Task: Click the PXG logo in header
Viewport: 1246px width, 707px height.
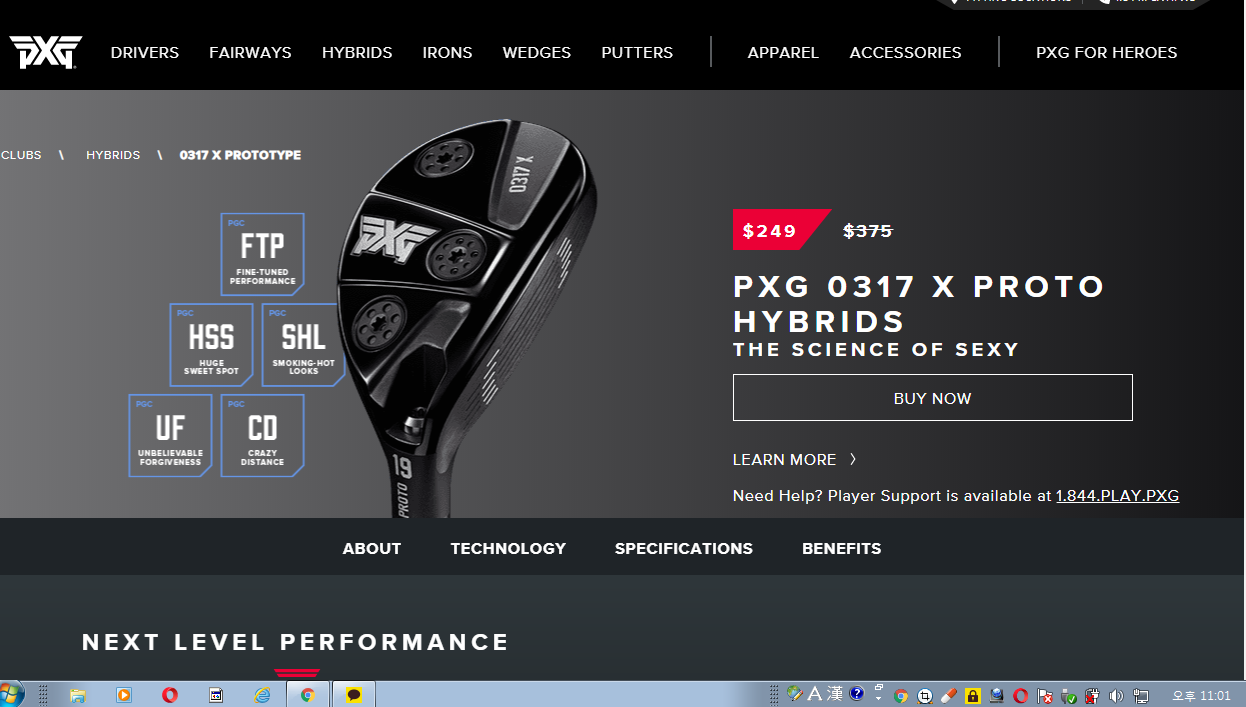Action: tap(45, 52)
